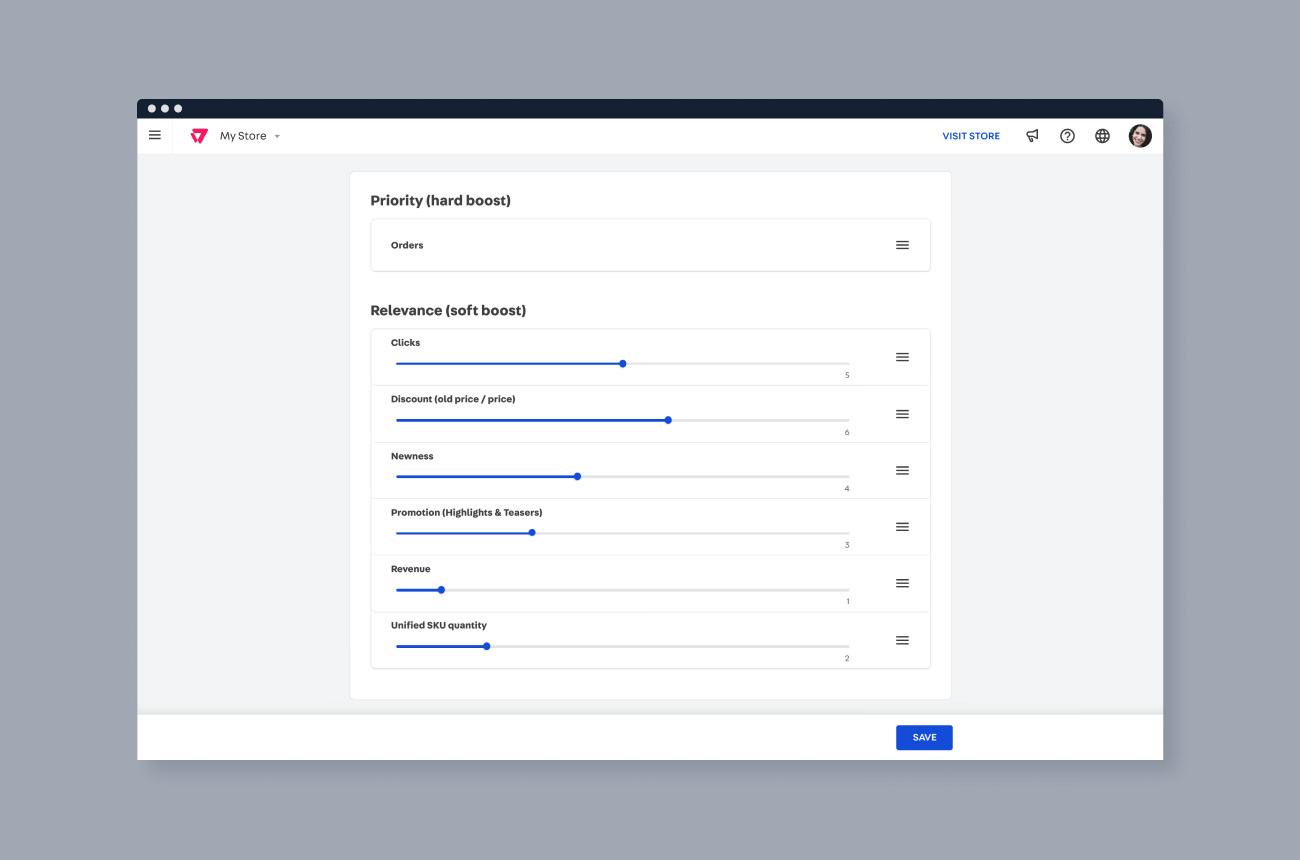
Task: Open help using the question mark icon
Action: (1066, 135)
